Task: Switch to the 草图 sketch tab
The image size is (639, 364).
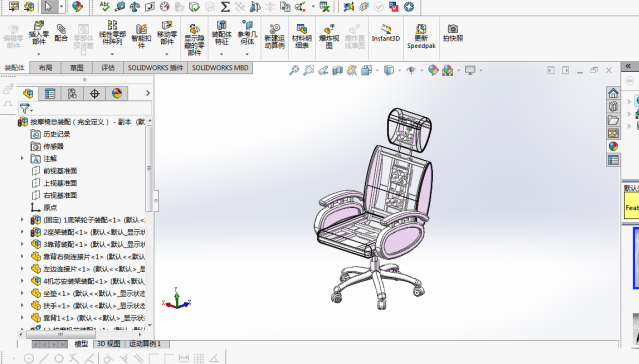Action: [76, 68]
